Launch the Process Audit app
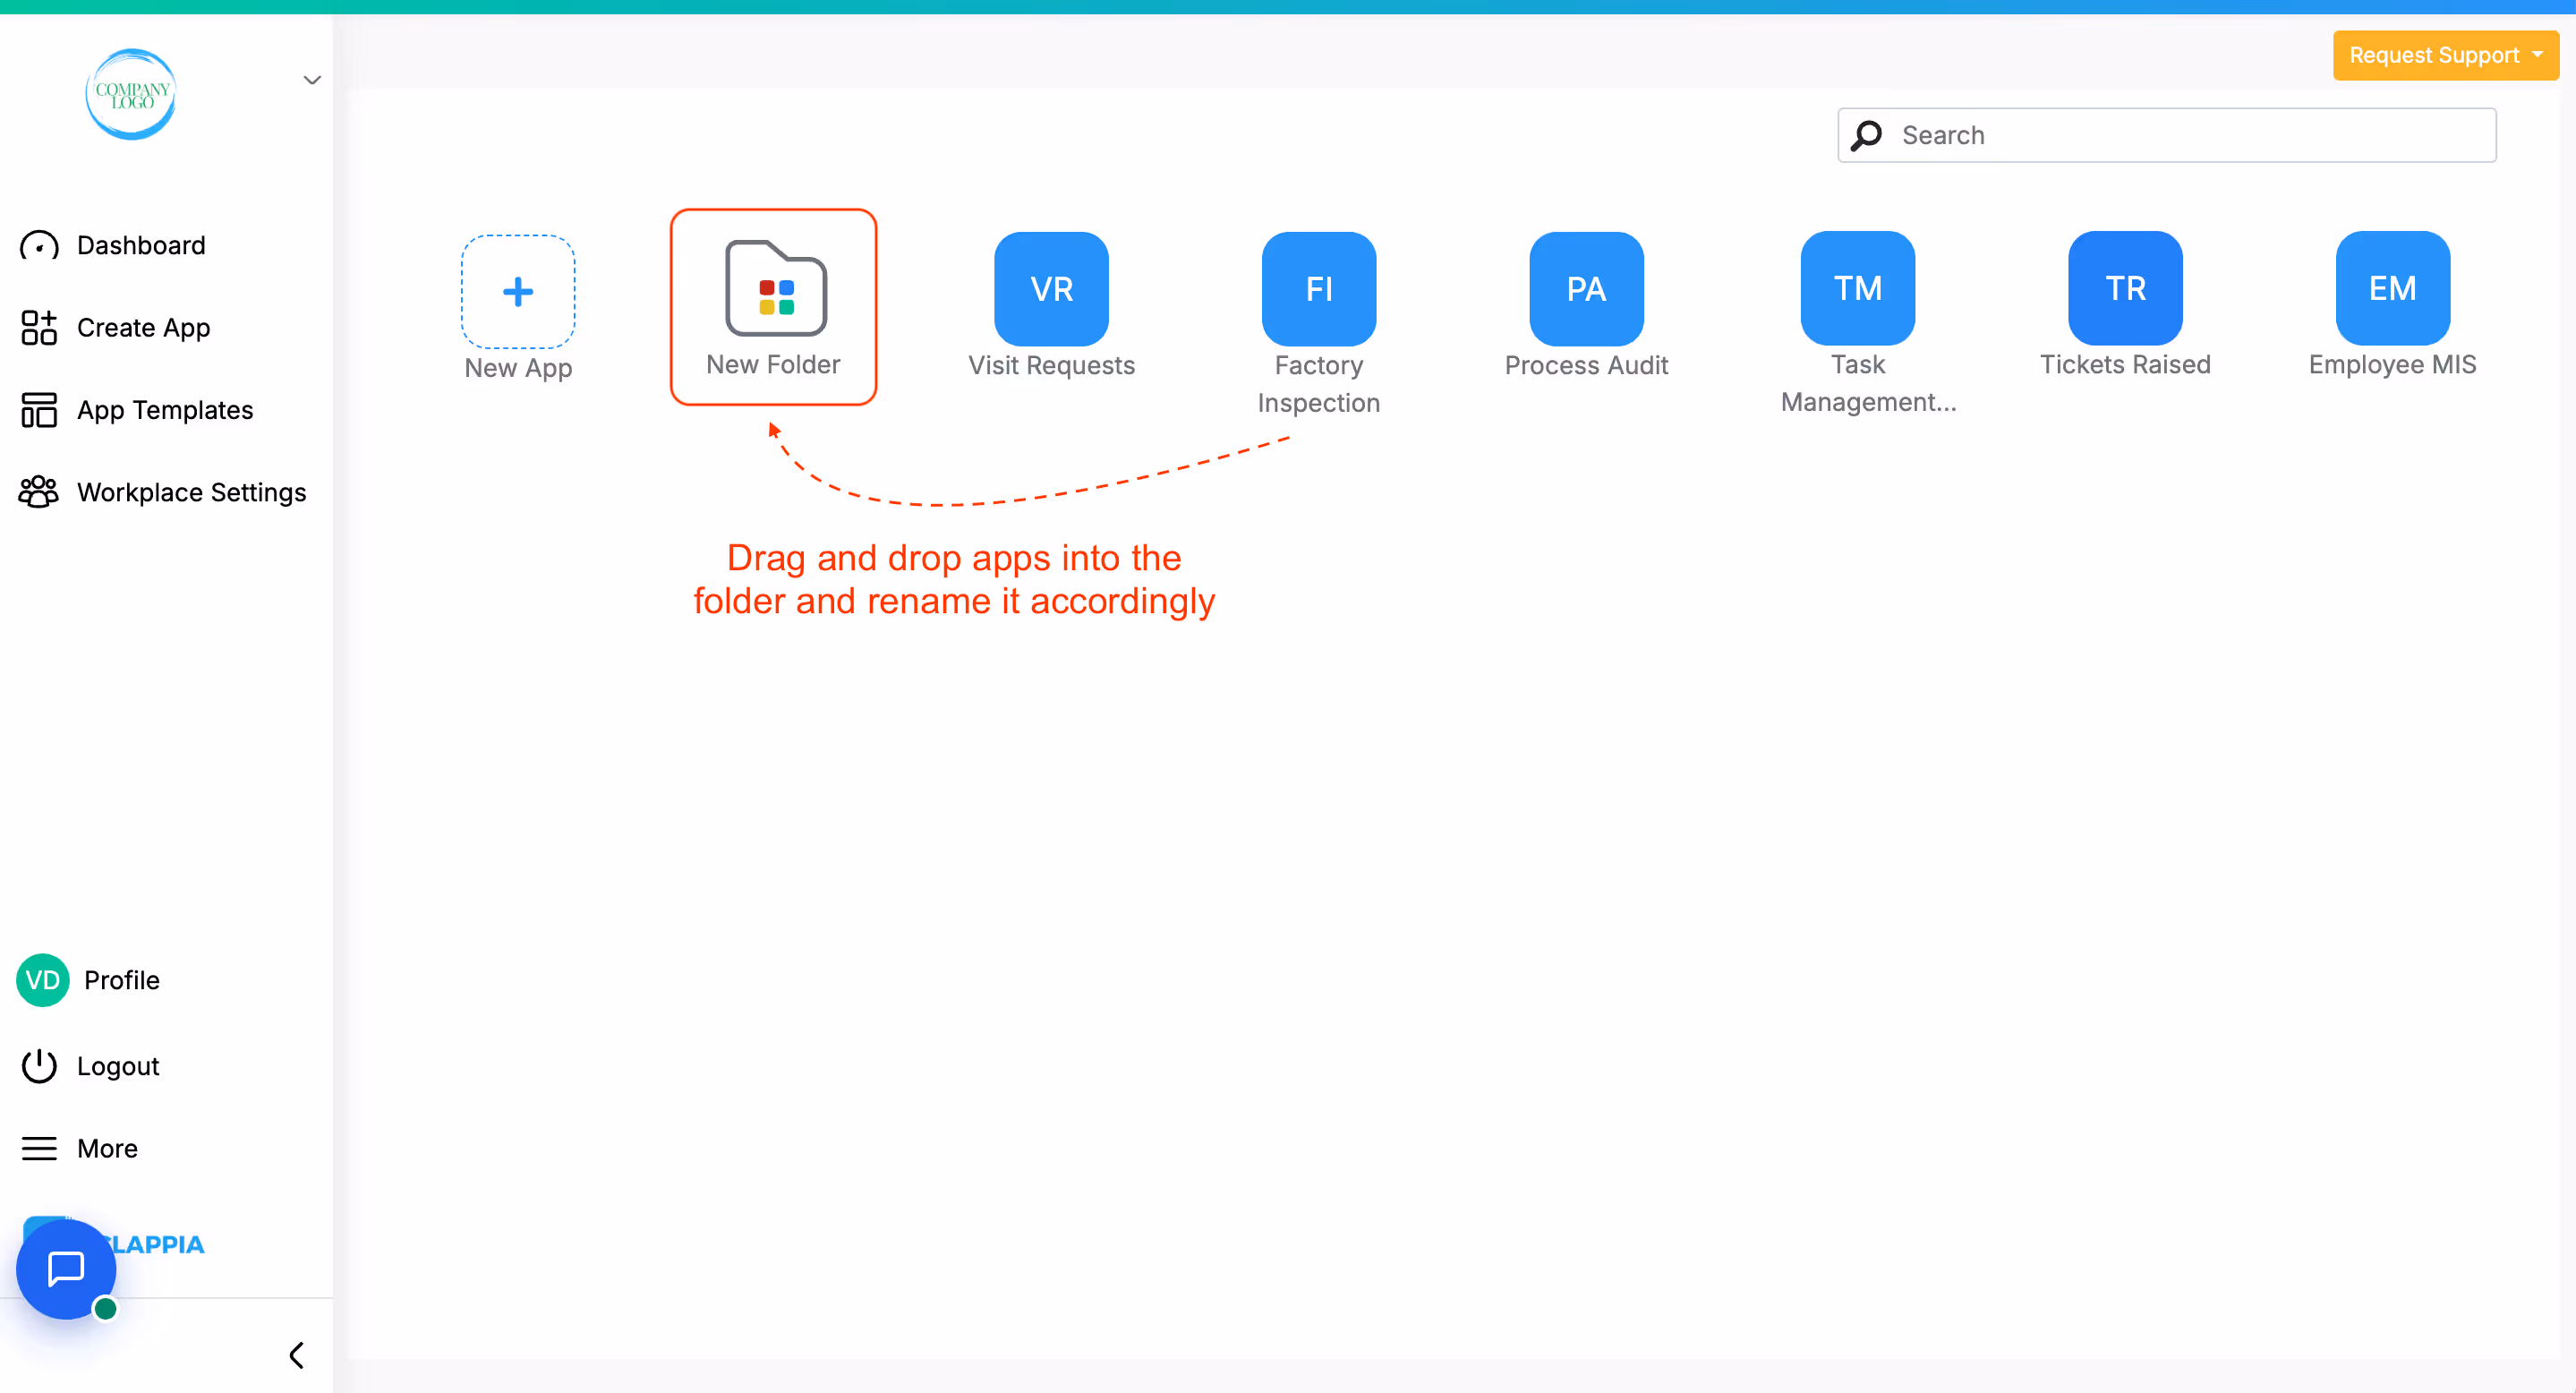Image resolution: width=2576 pixels, height=1393 pixels. pos(1584,289)
